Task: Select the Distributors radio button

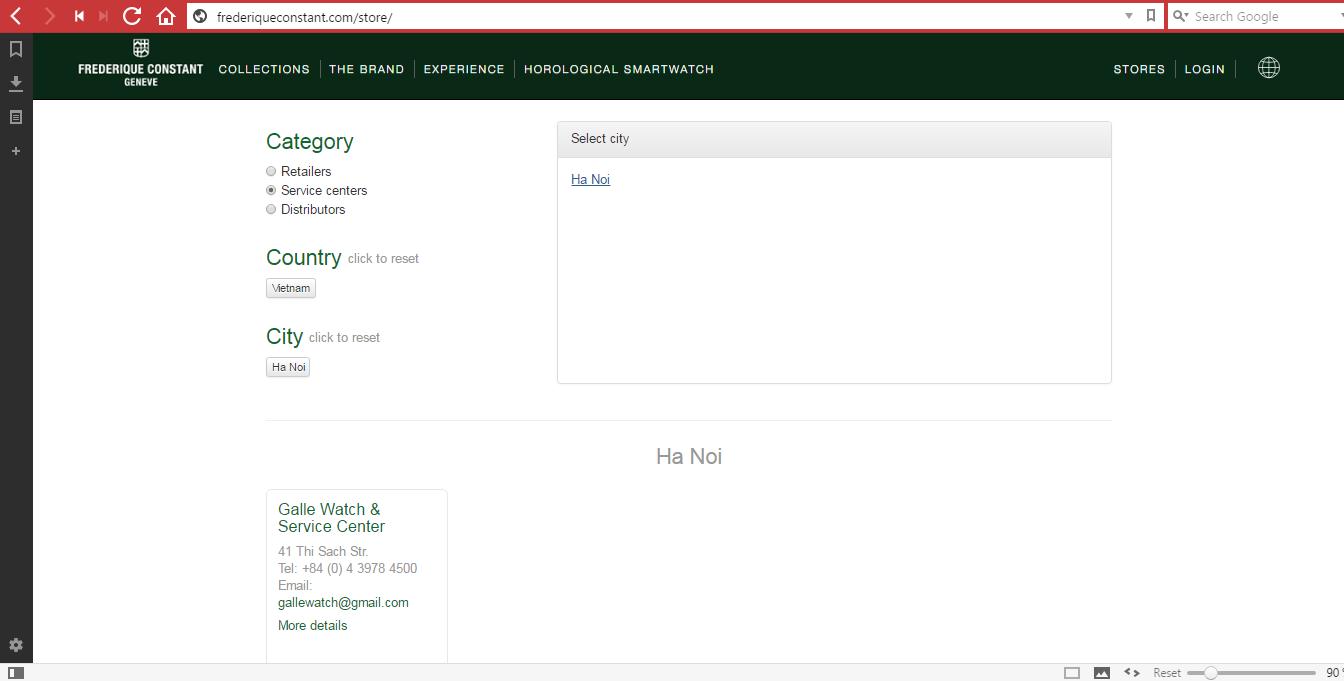Action: [x=271, y=209]
